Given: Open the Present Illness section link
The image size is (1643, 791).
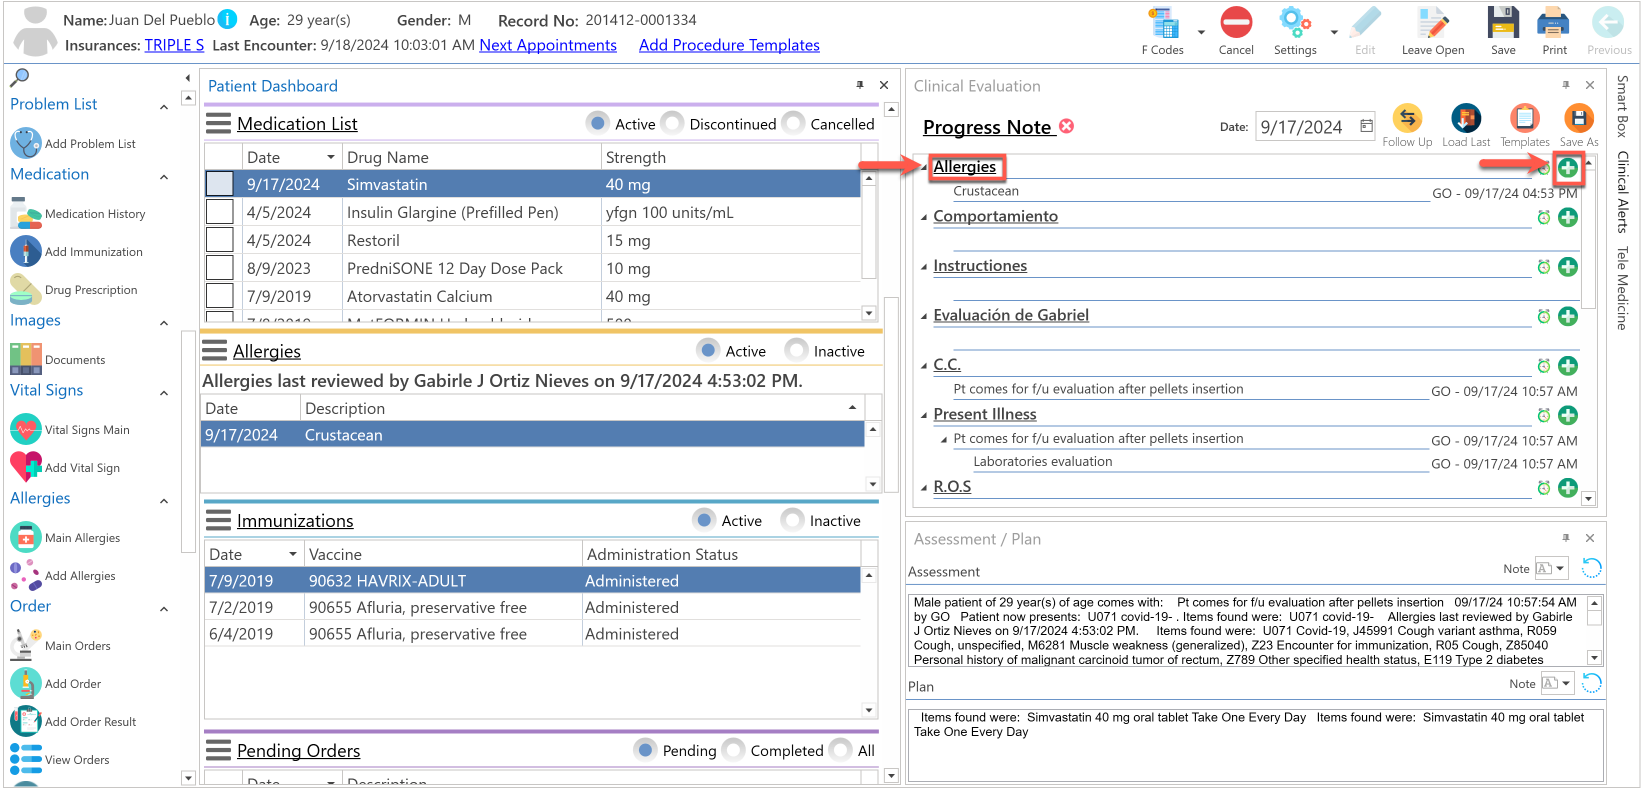Looking at the screenshot, I should [985, 414].
